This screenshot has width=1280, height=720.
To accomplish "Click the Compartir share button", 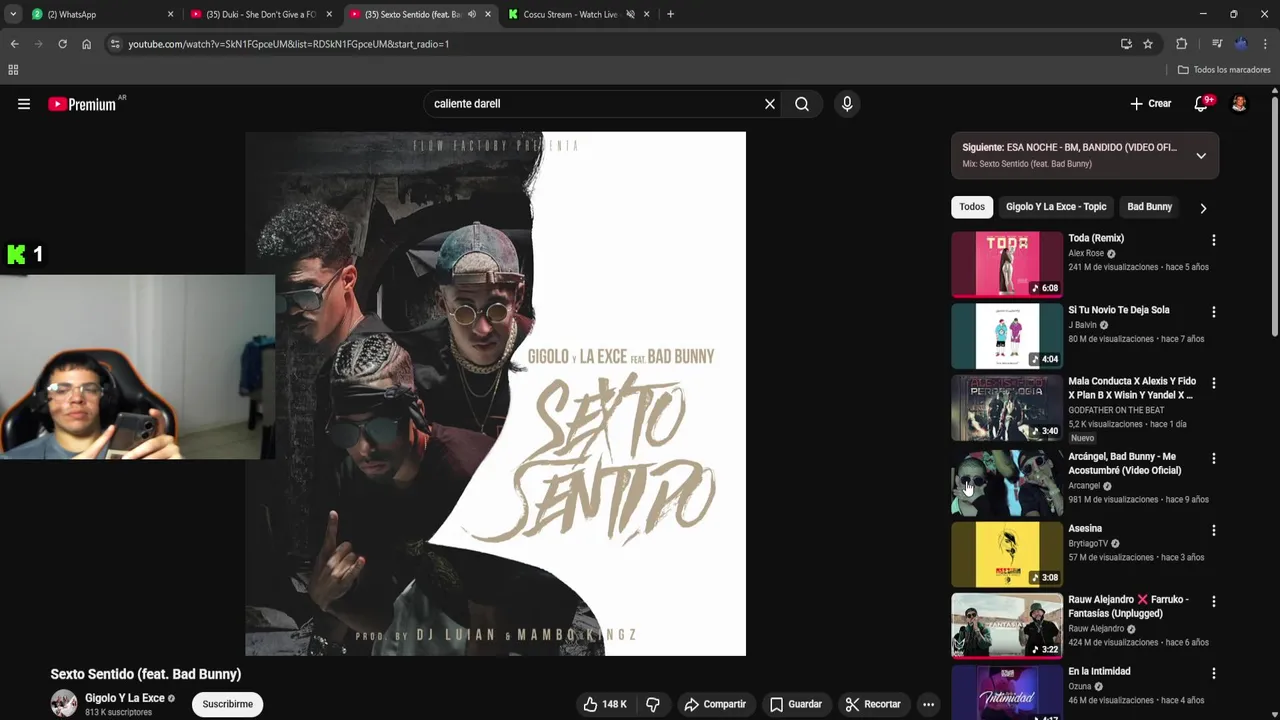I will [x=715, y=704].
